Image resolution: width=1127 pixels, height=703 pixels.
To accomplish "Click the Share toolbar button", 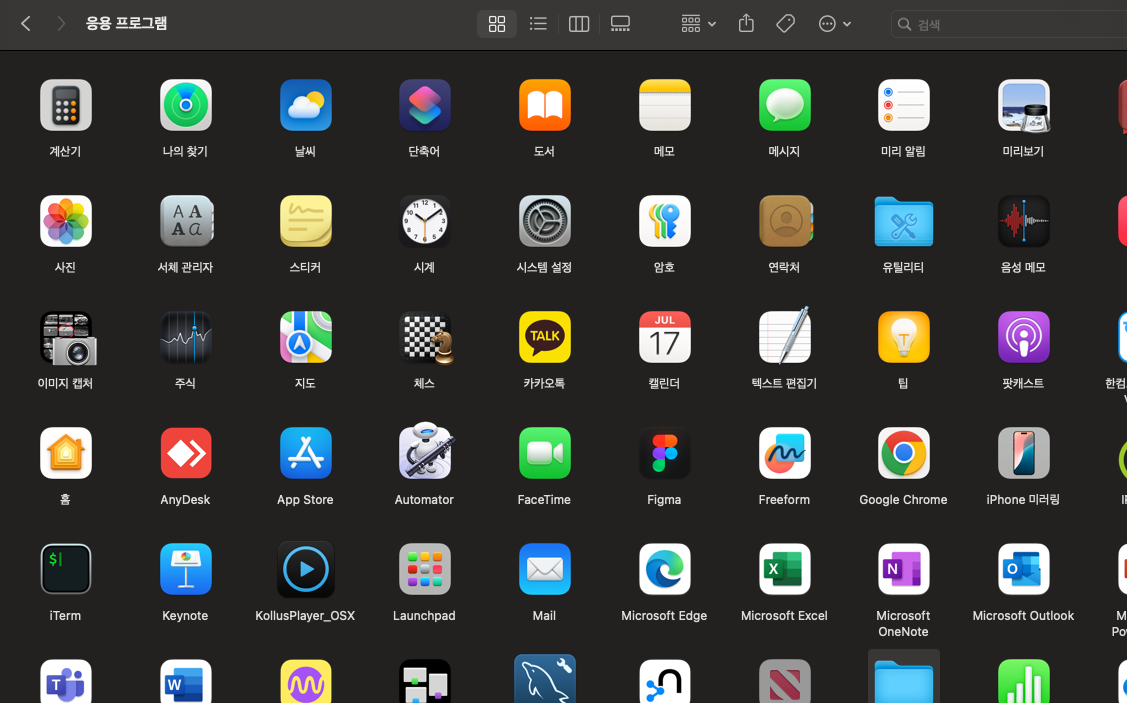I will tap(746, 24).
